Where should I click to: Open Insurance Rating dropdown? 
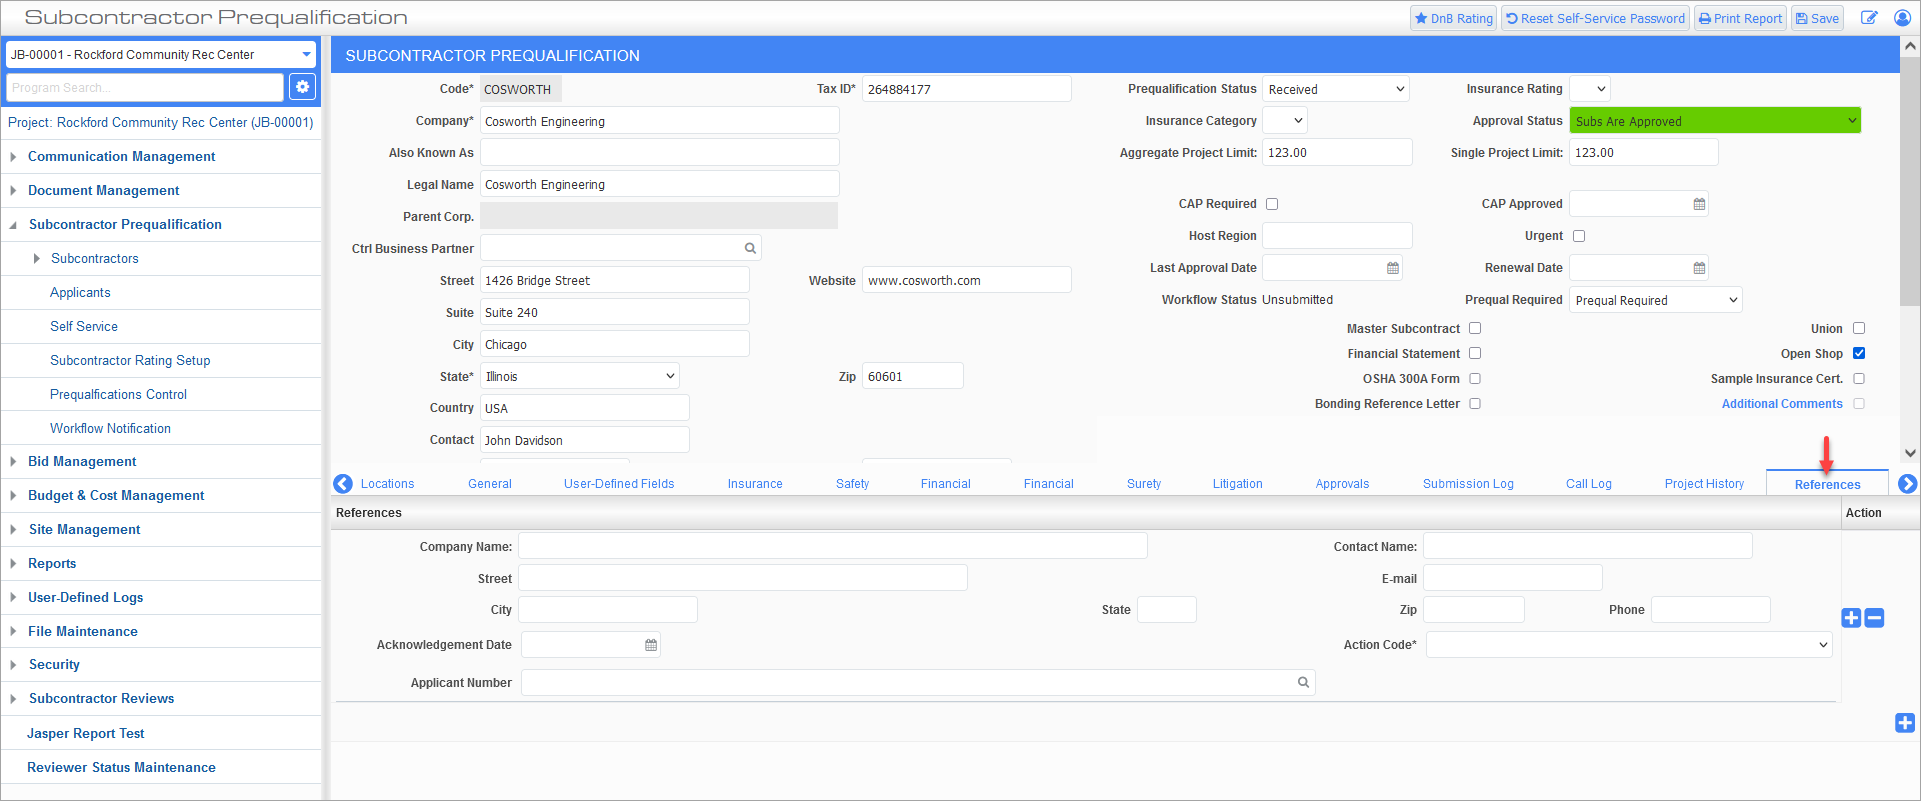click(1589, 89)
